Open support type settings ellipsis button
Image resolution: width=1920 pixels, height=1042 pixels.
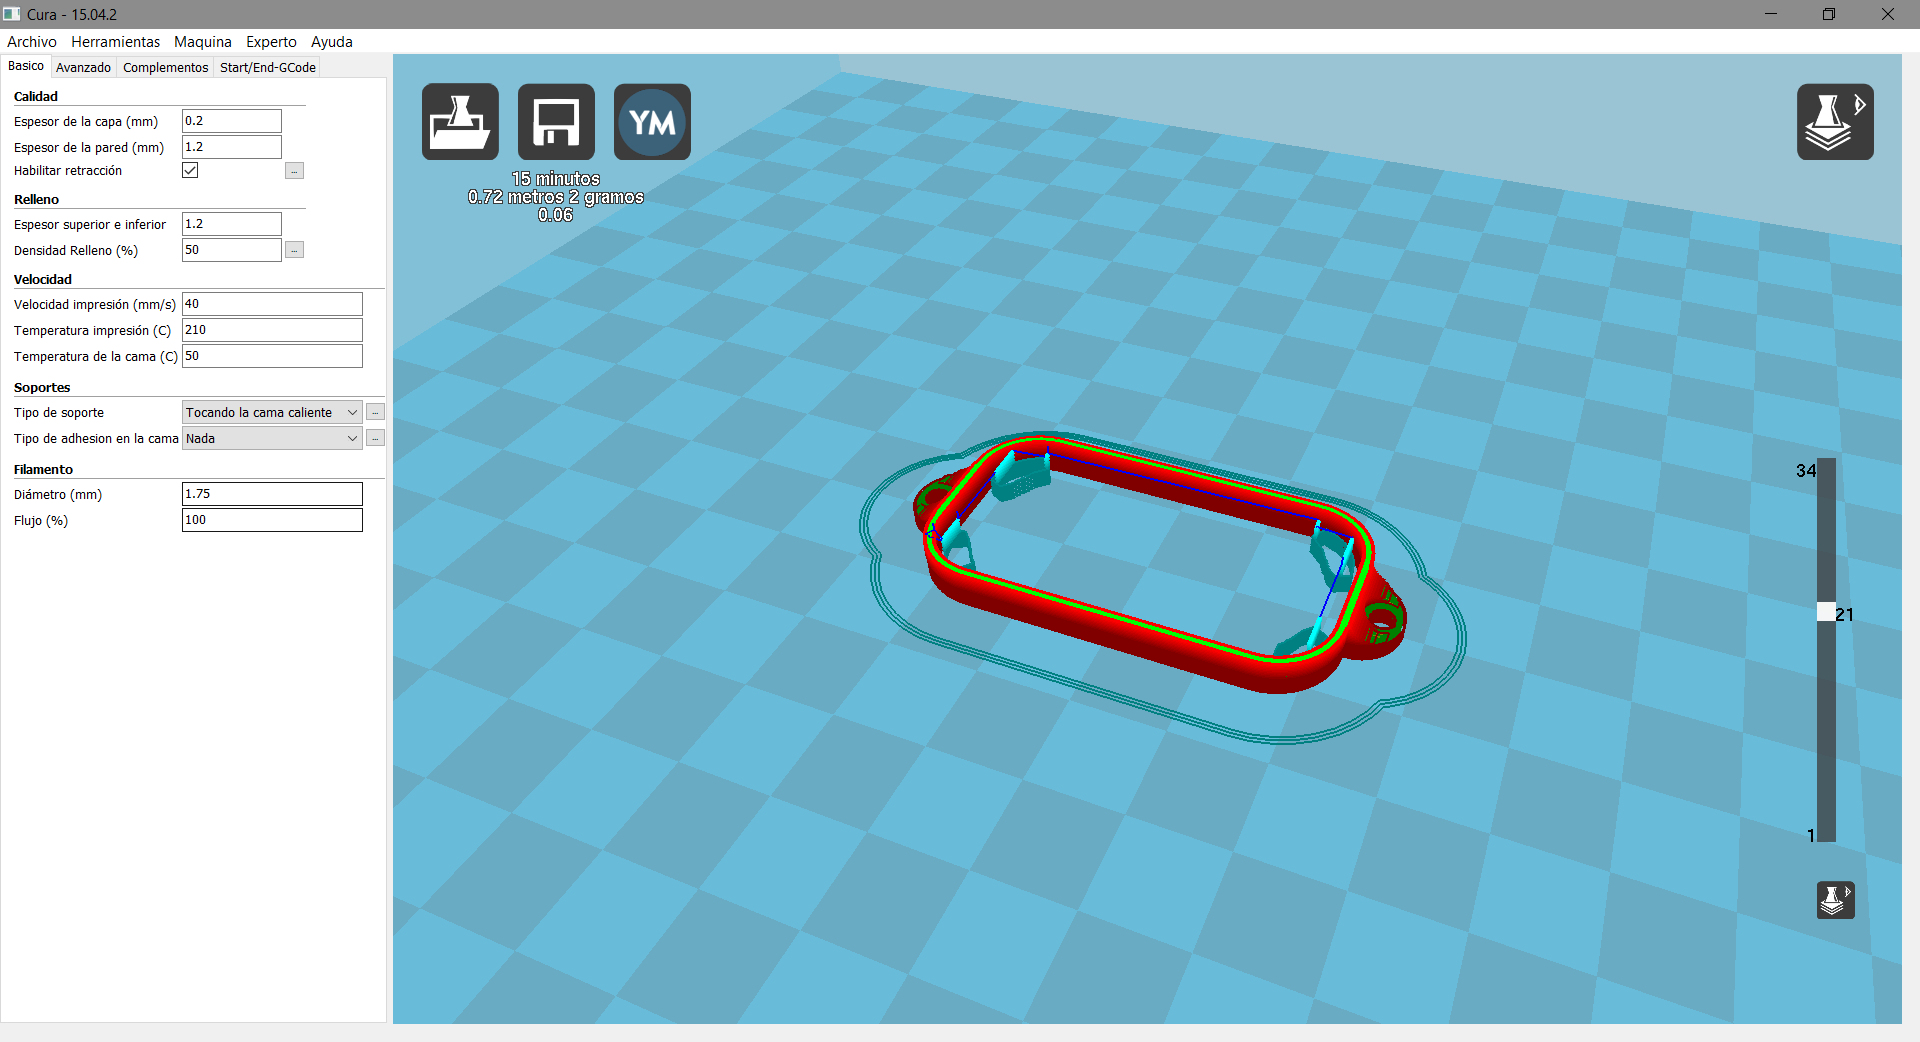[375, 412]
